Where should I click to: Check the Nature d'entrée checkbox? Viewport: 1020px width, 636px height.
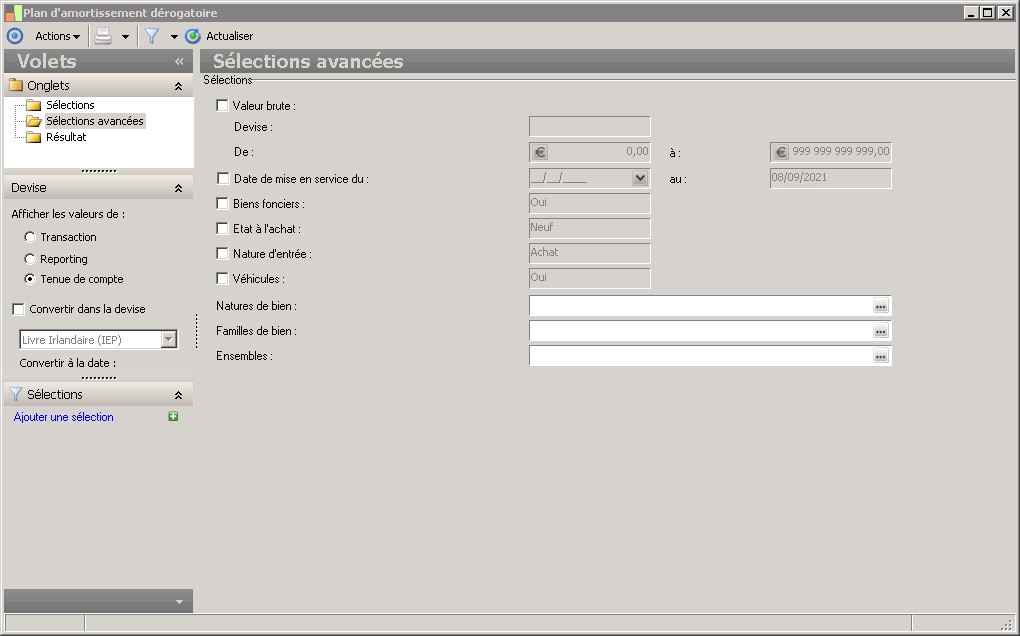[x=222, y=254]
